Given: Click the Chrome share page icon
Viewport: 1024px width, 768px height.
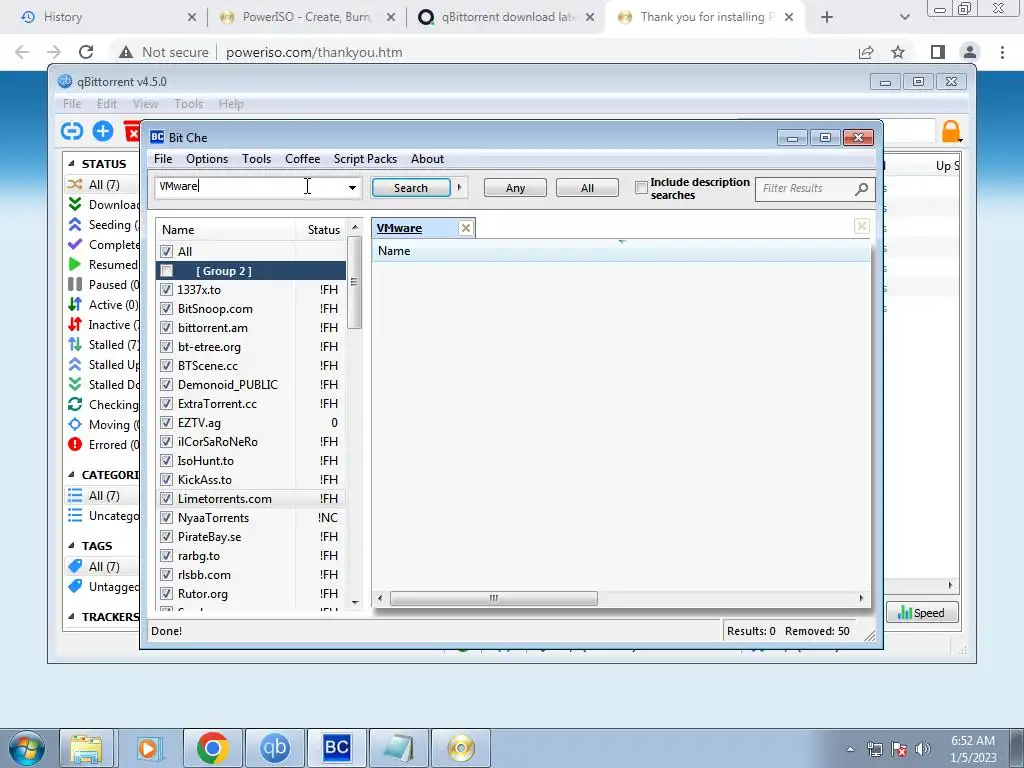Looking at the screenshot, I should pyautogui.click(x=866, y=52).
